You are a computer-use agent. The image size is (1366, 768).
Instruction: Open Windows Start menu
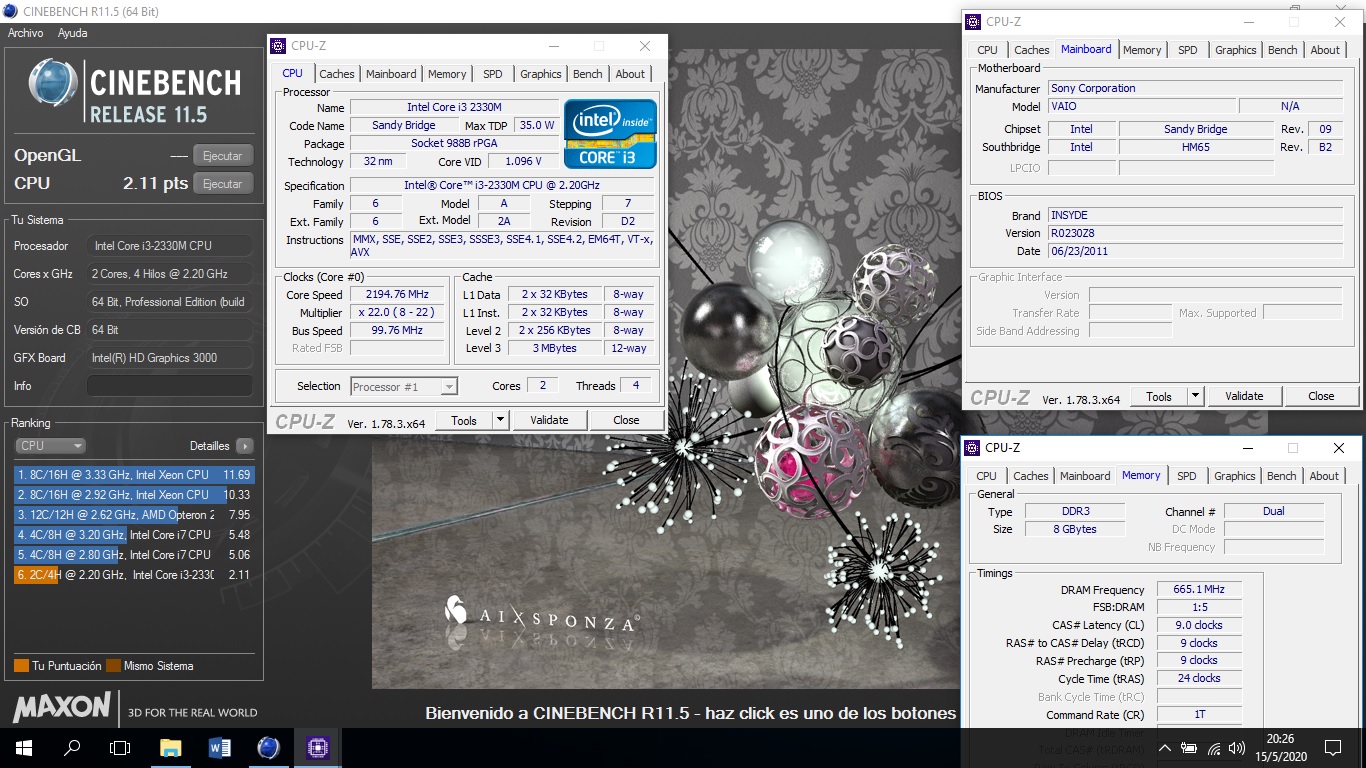[23, 747]
